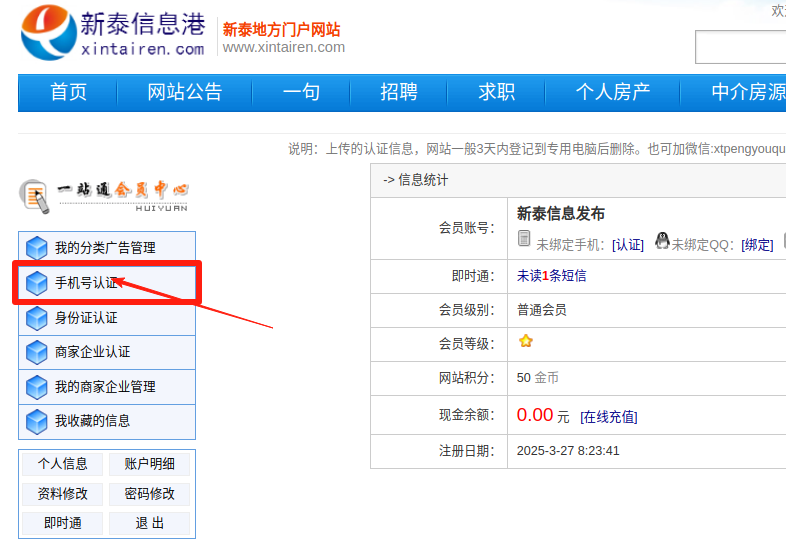Screen dimensions: 786x546
Task: Click the 新泰信息发布 account name
Action: pos(560,214)
